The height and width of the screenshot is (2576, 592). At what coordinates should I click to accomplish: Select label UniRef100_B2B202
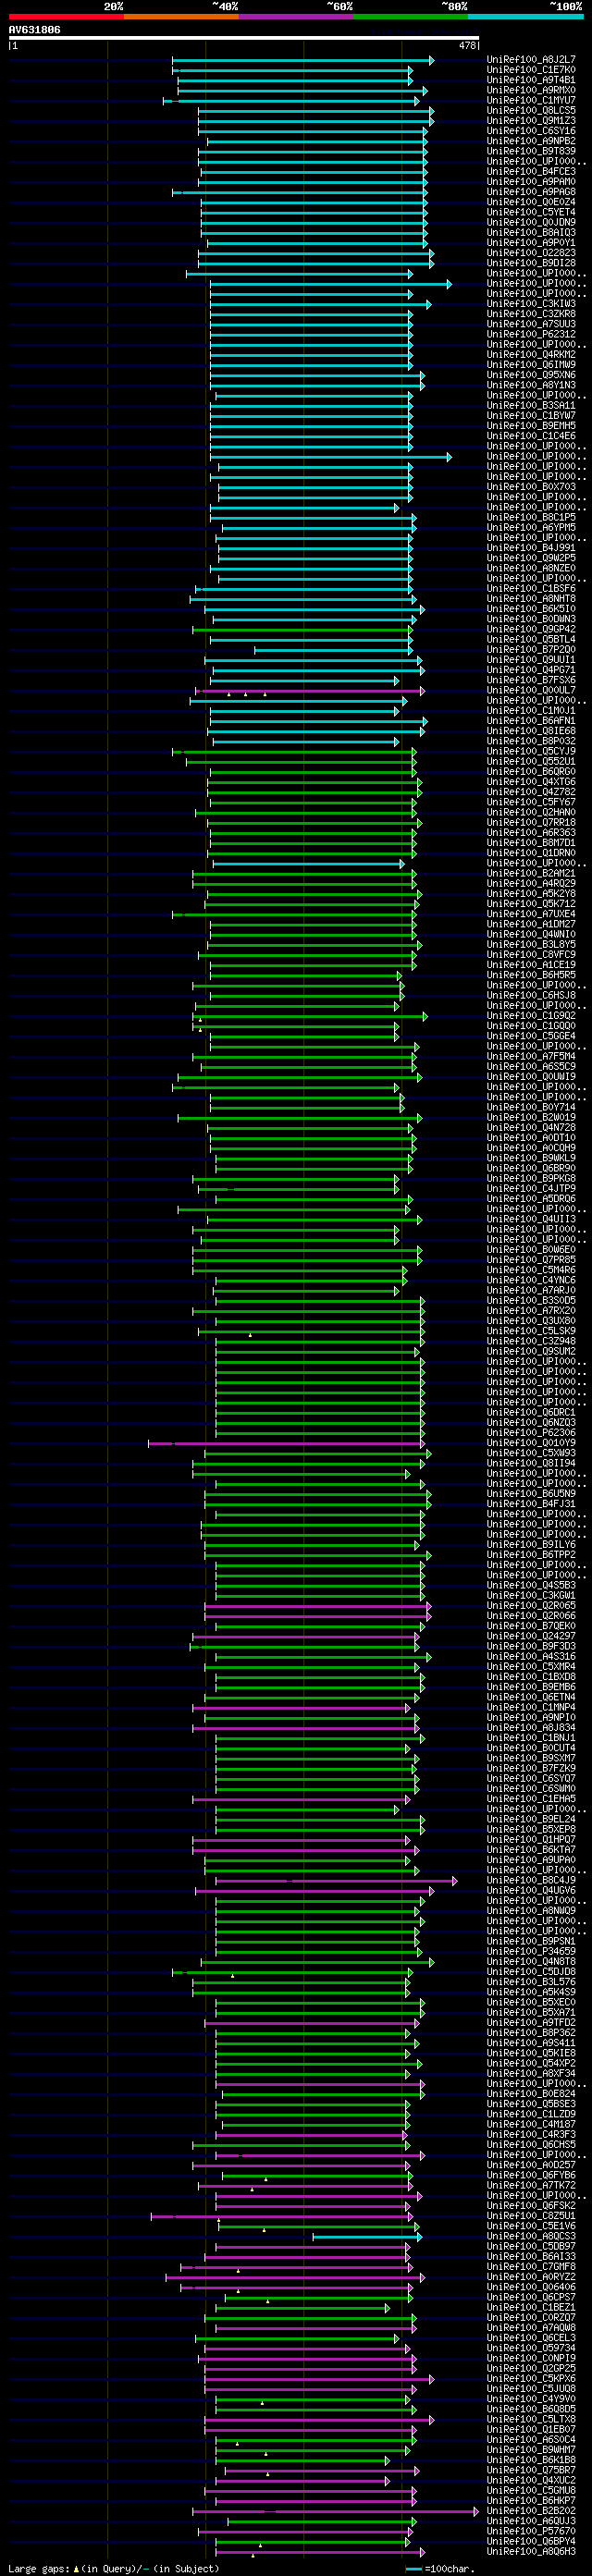point(531,2511)
